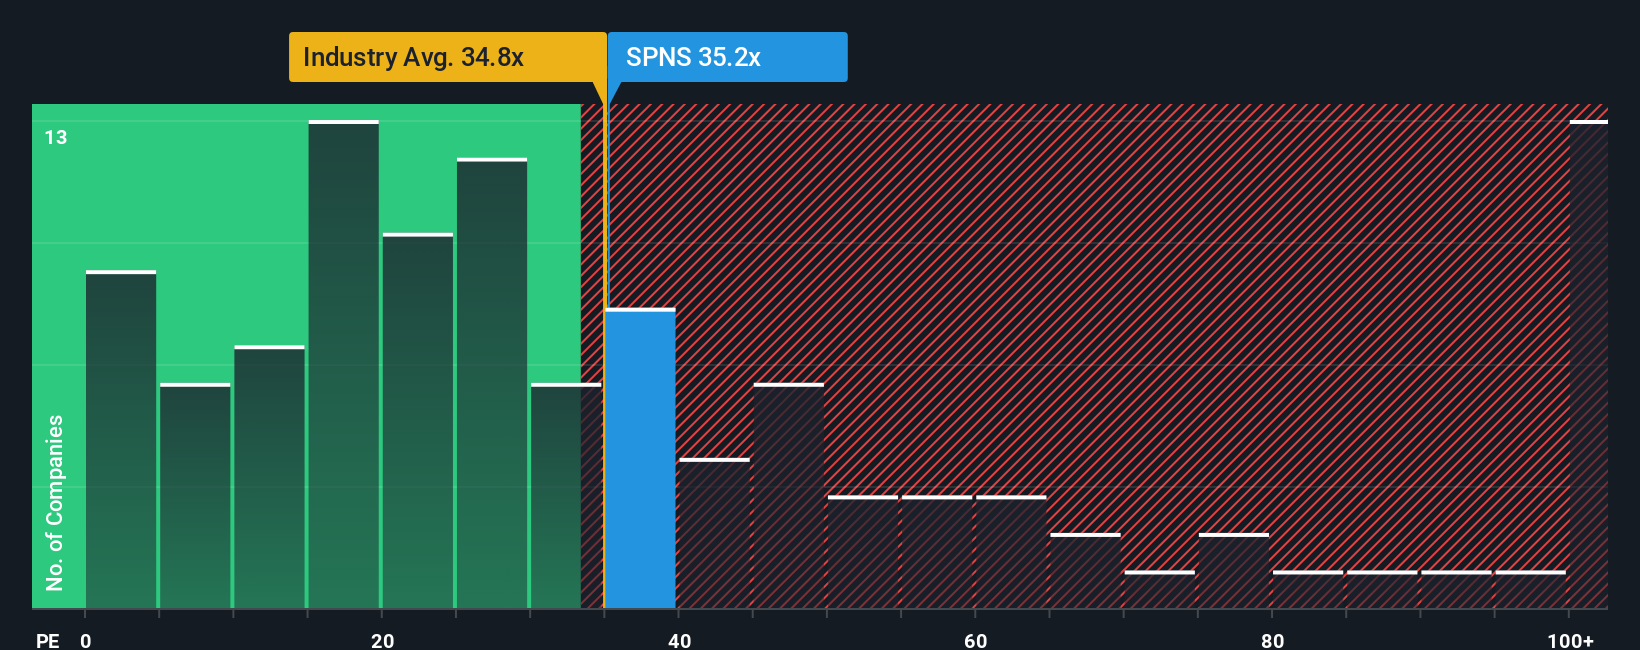Click the x-axis label 60
The image size is (1640, 650).
[x=976, y=640]
